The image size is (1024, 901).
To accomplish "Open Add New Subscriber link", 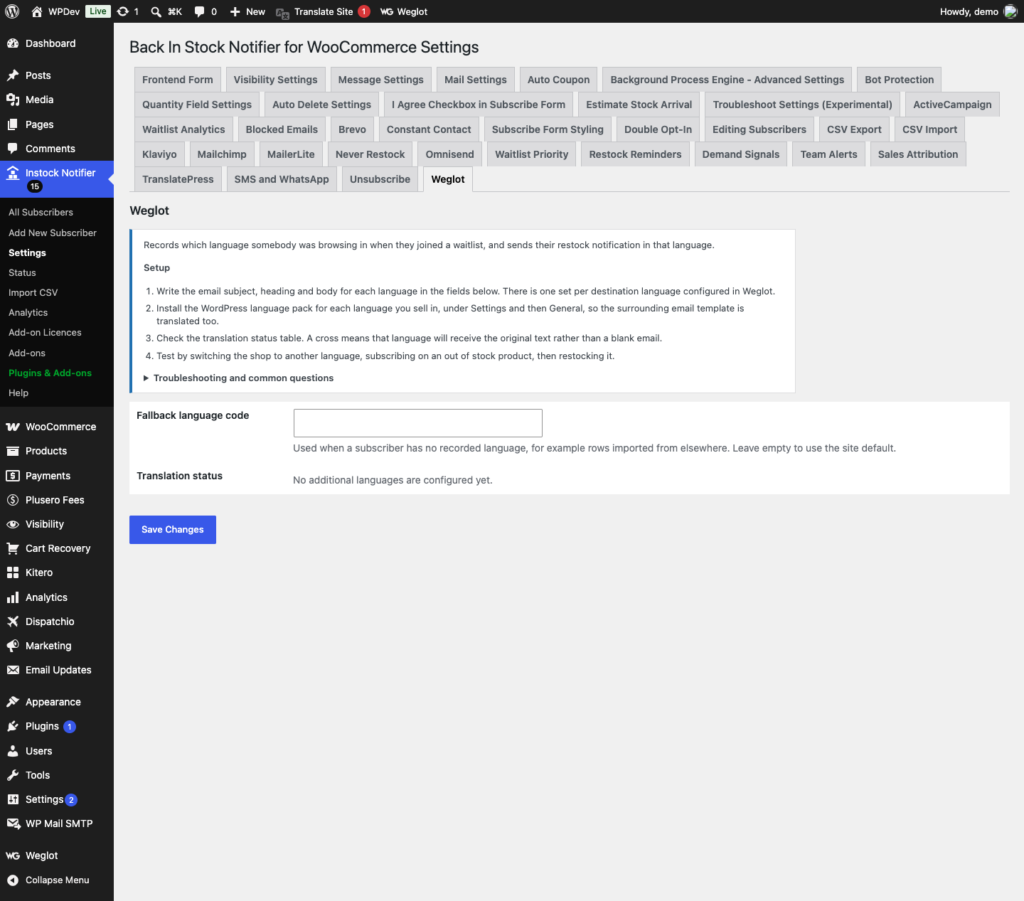I will click(52, 232).
